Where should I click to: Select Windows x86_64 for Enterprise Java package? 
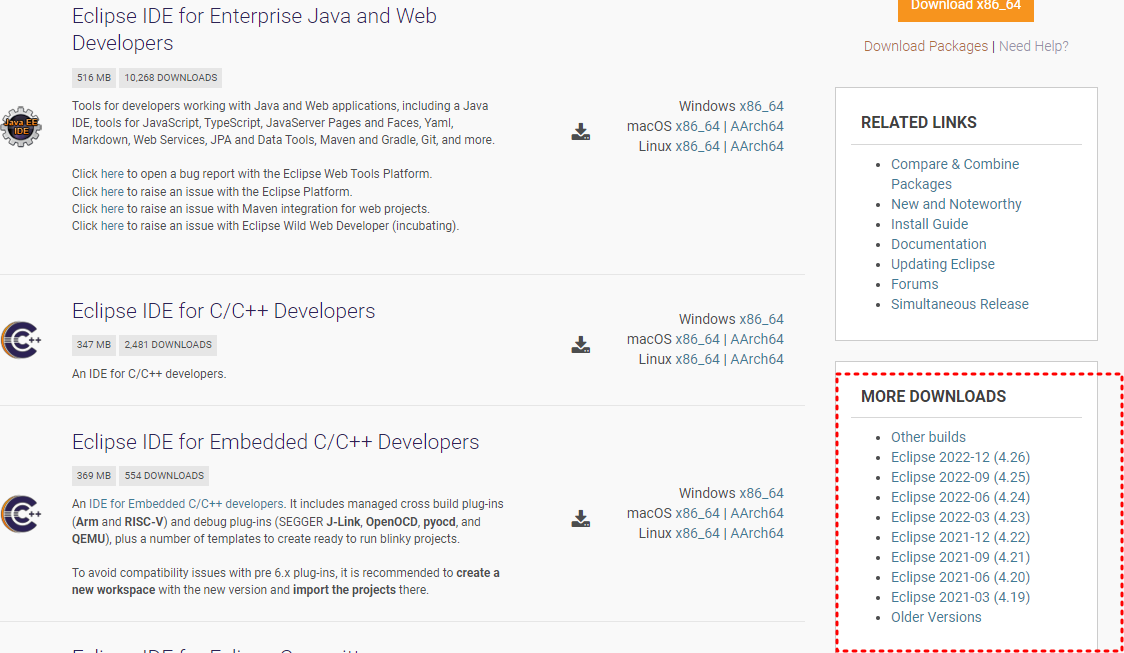(x=761, y=106)
